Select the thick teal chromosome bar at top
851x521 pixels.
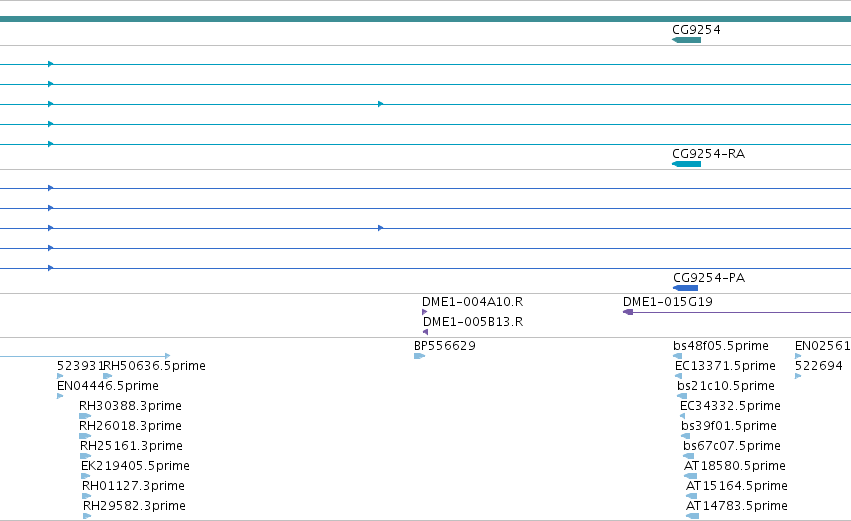(x=426, y=19)
